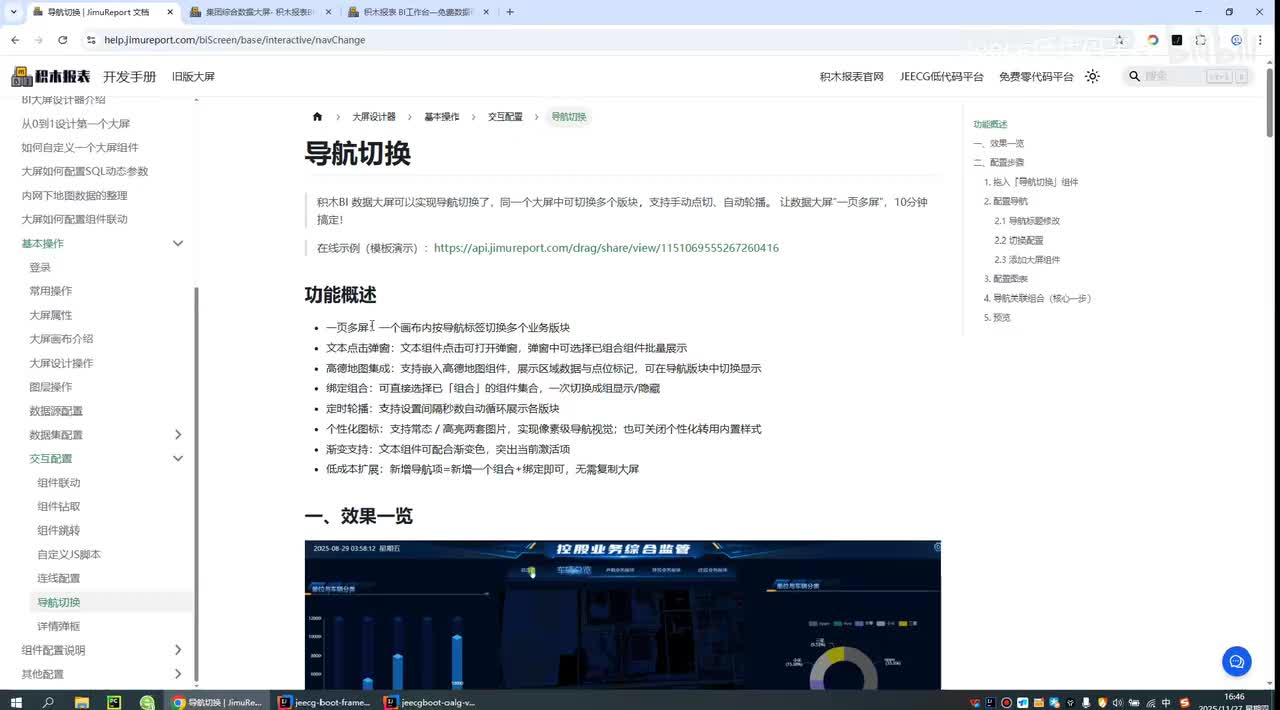This screenshot has width=1280, height=710.
Task: Open the browser extensions puzzle icon
Action: coord(1201,40)
